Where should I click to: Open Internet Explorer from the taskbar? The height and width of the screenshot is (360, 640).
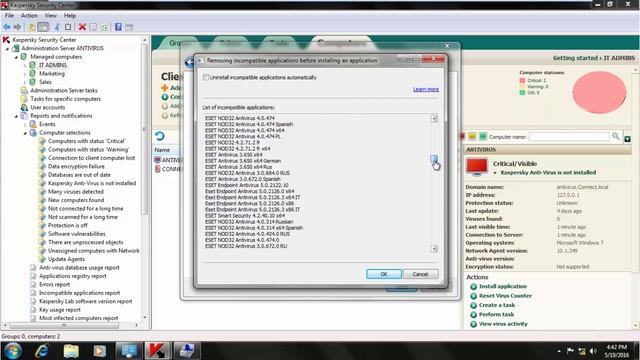(x=42, y=351)
